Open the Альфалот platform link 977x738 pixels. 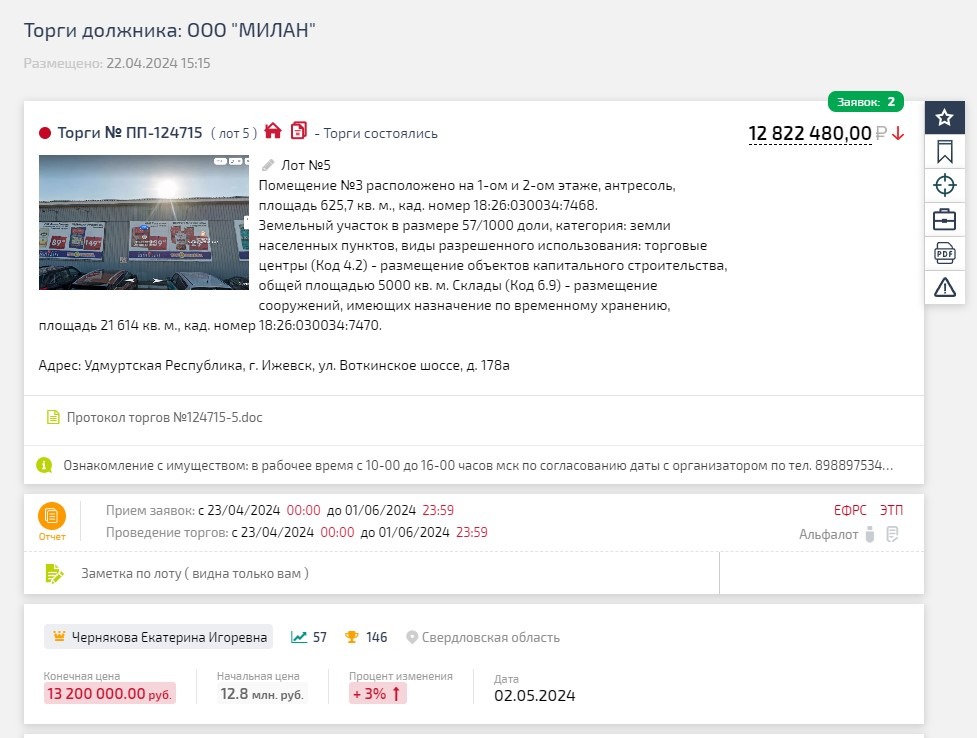coord(828,534)
